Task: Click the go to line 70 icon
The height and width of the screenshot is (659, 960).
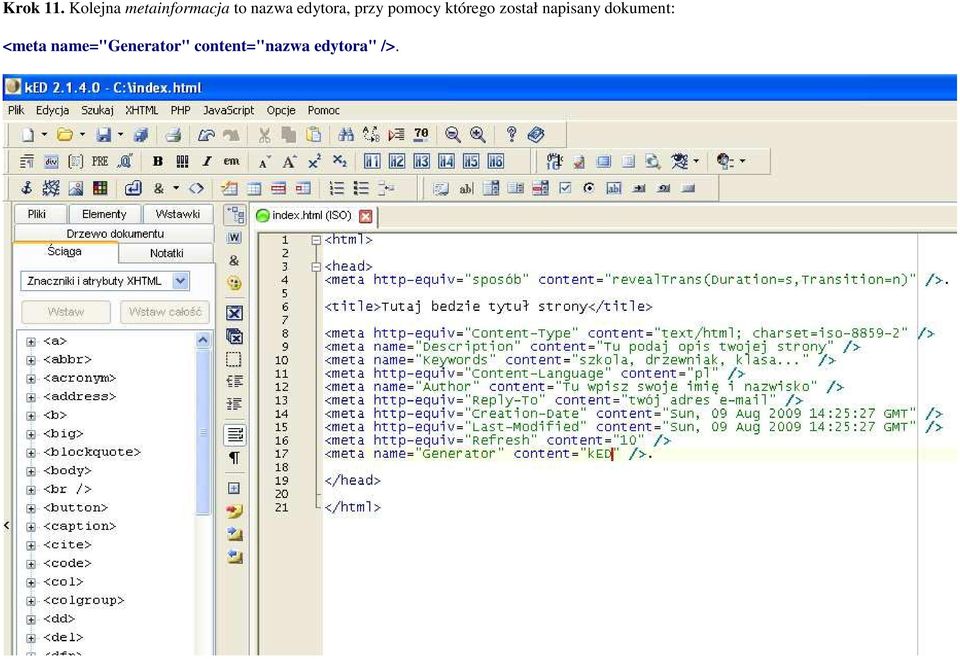Action: pyautogui.click(x=421, y=135)
